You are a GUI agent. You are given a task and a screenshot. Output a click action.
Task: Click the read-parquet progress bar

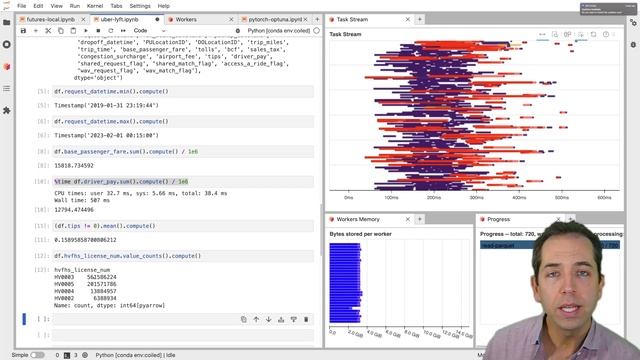(x=549, y=245)
